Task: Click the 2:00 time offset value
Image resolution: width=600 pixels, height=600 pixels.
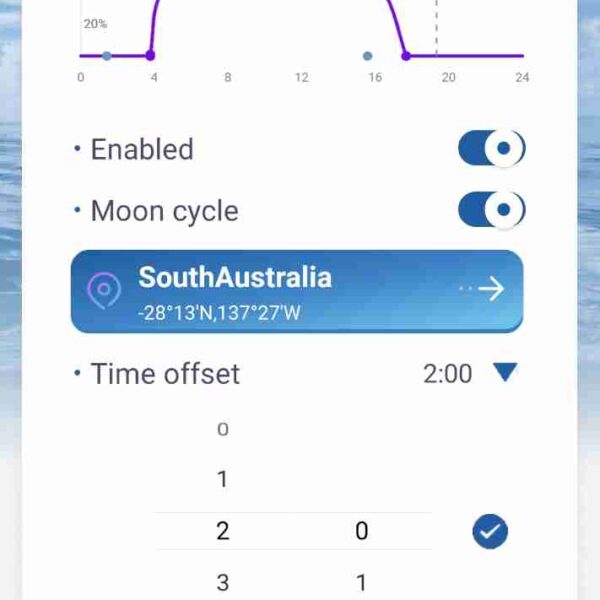Action: pos(447,374)
